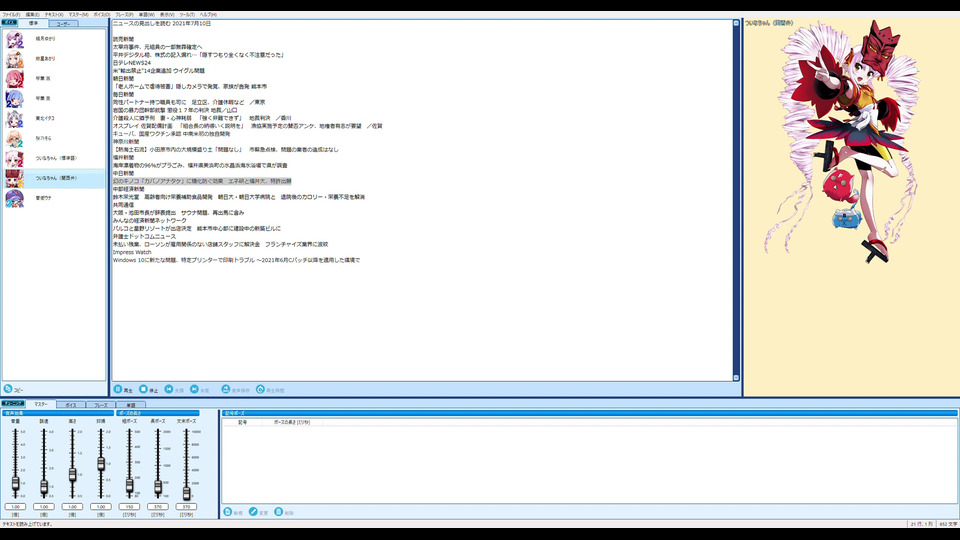The width and height of the screenshot is (960, 540).
Task: Open the 表示 menu
Action: point(167,14)
